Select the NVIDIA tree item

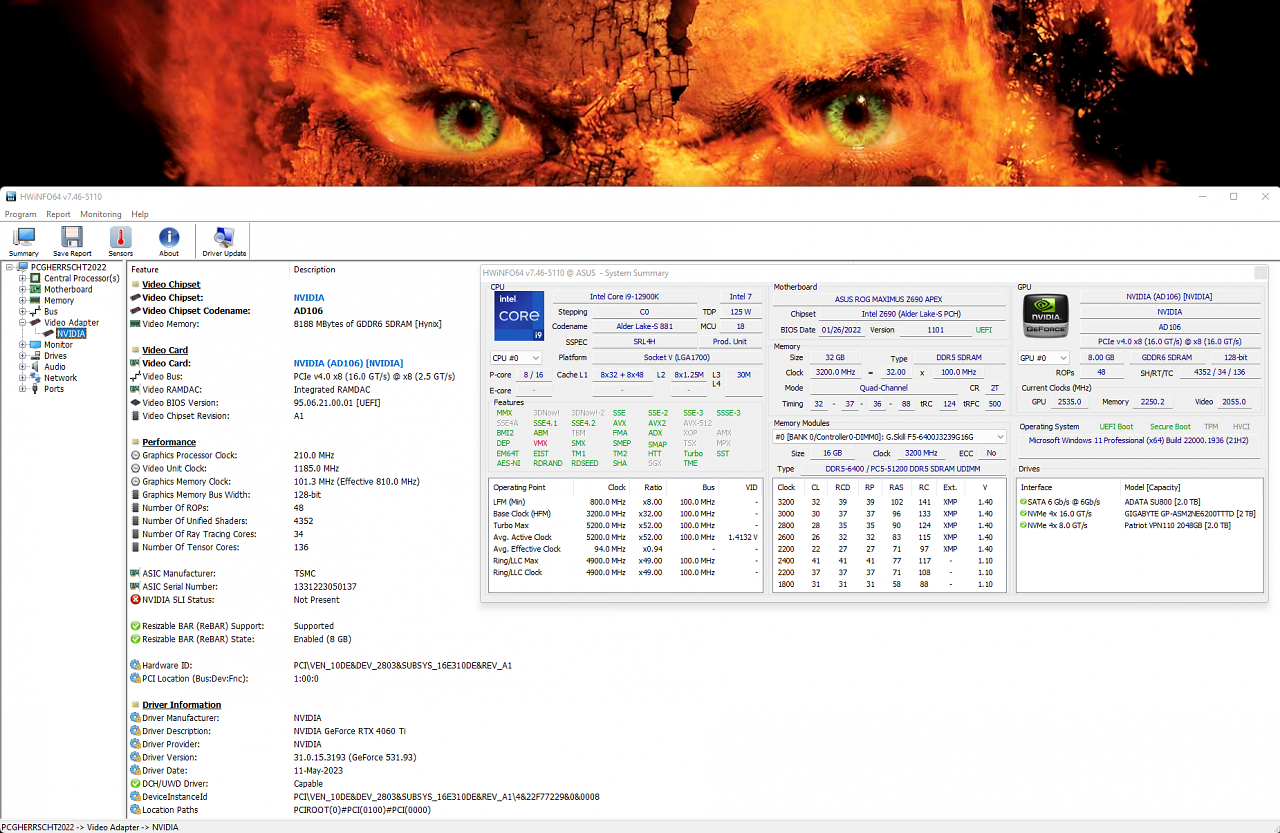click(x=71, y=334)
